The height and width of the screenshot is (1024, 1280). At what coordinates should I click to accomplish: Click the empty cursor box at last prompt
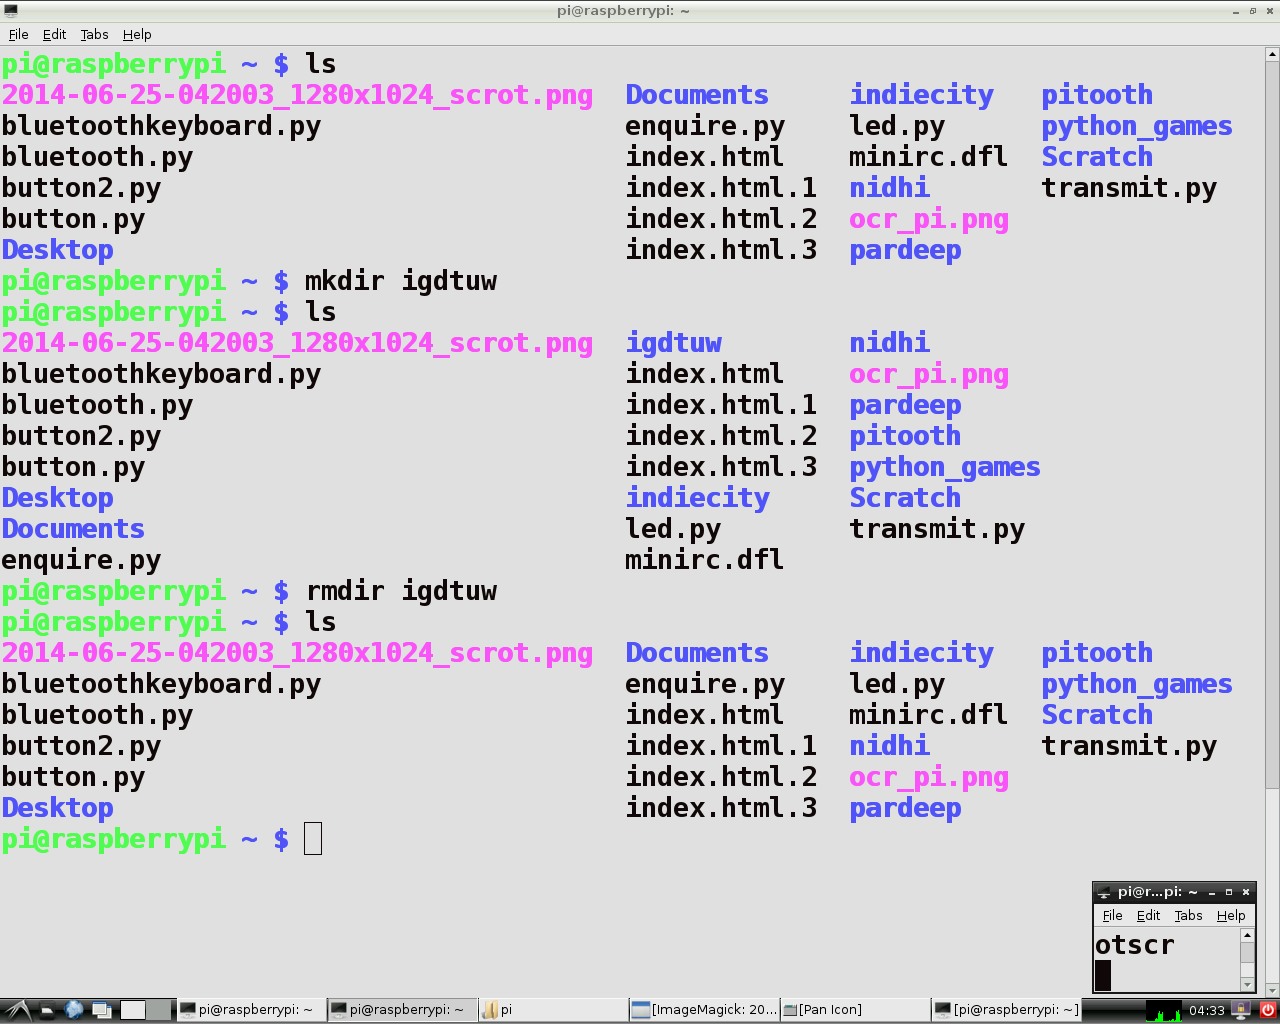click(313, 839)
